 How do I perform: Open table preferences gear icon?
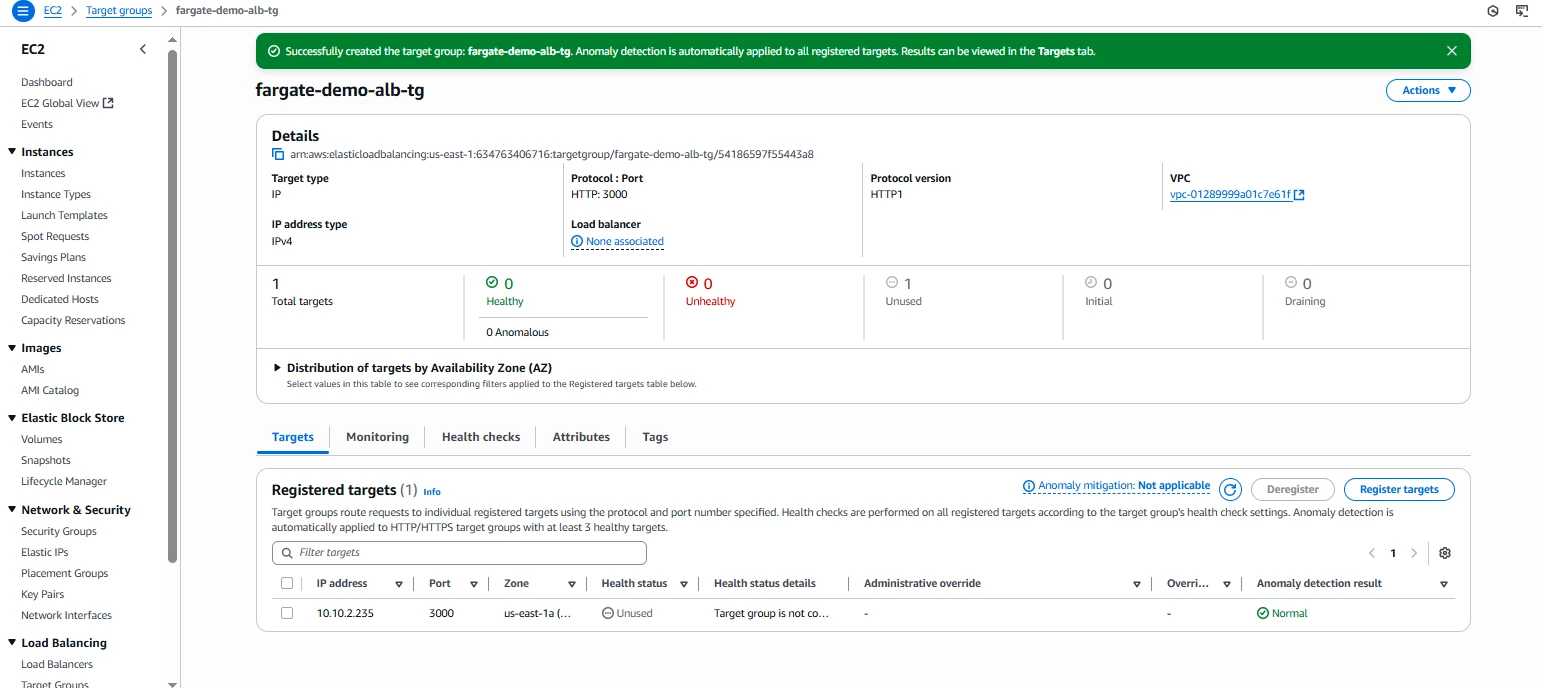(1444, 553)
